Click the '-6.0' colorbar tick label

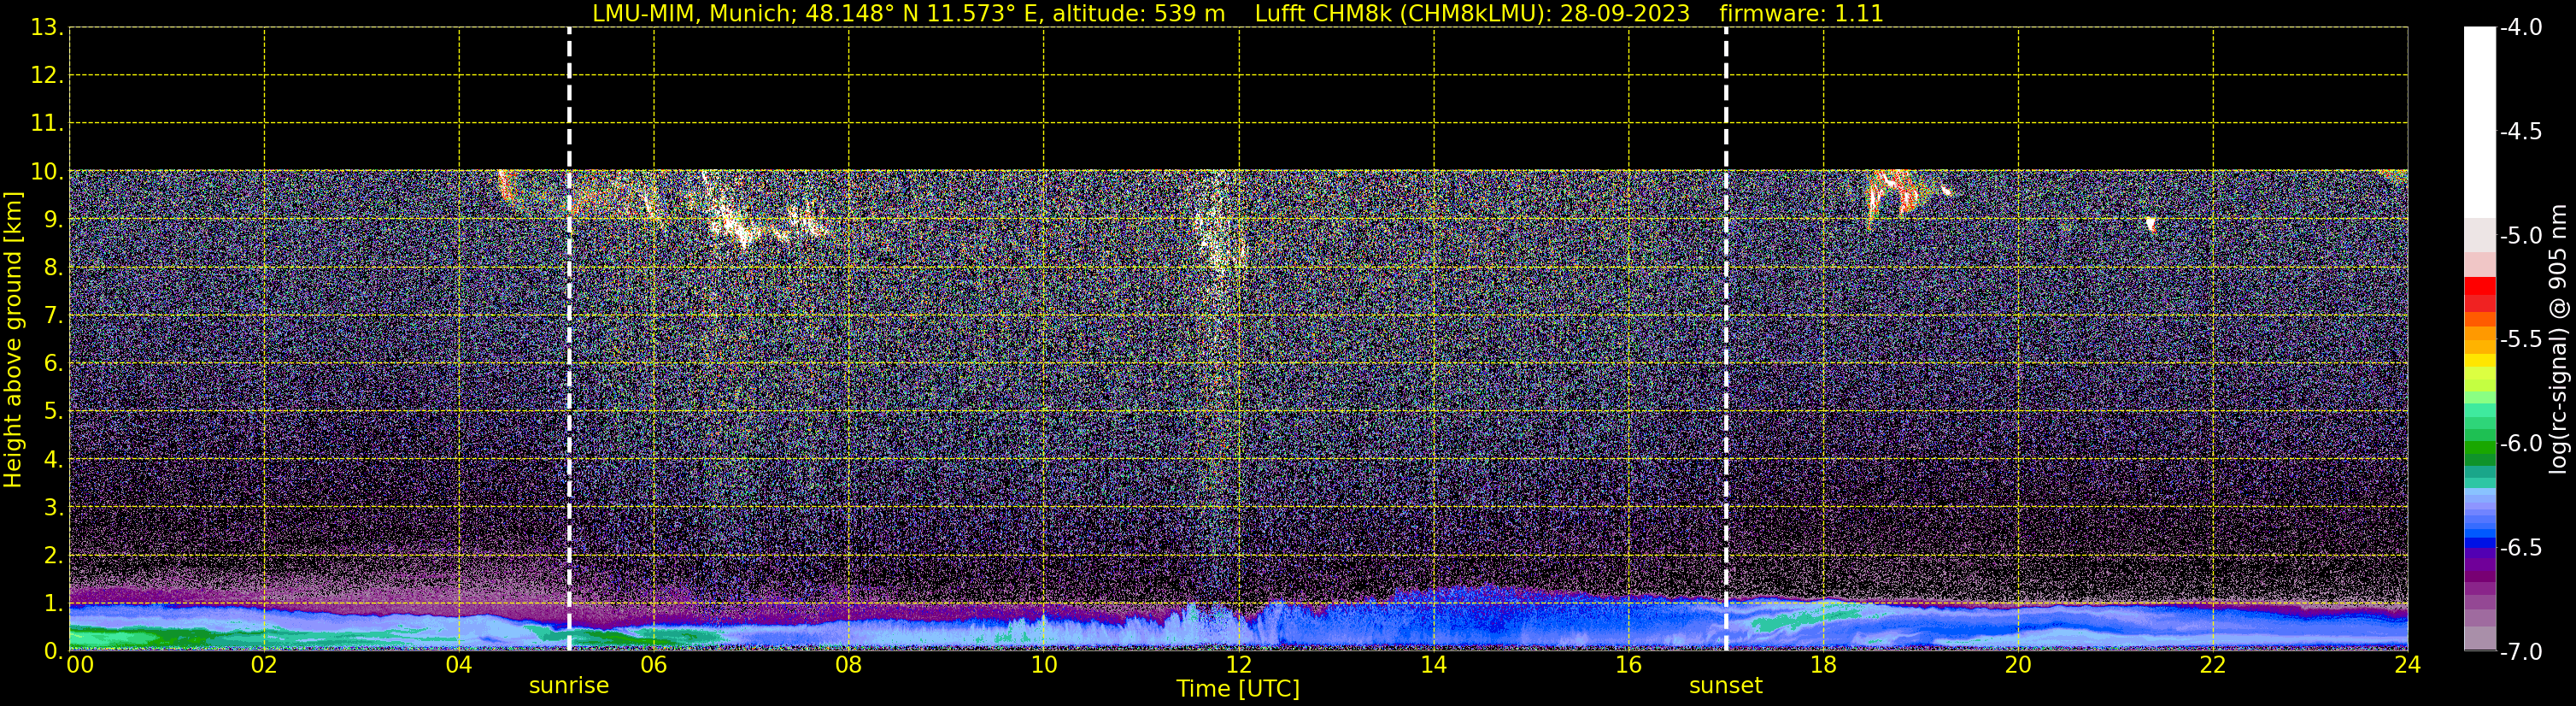pyautogui.click(x=2520, y=444)
